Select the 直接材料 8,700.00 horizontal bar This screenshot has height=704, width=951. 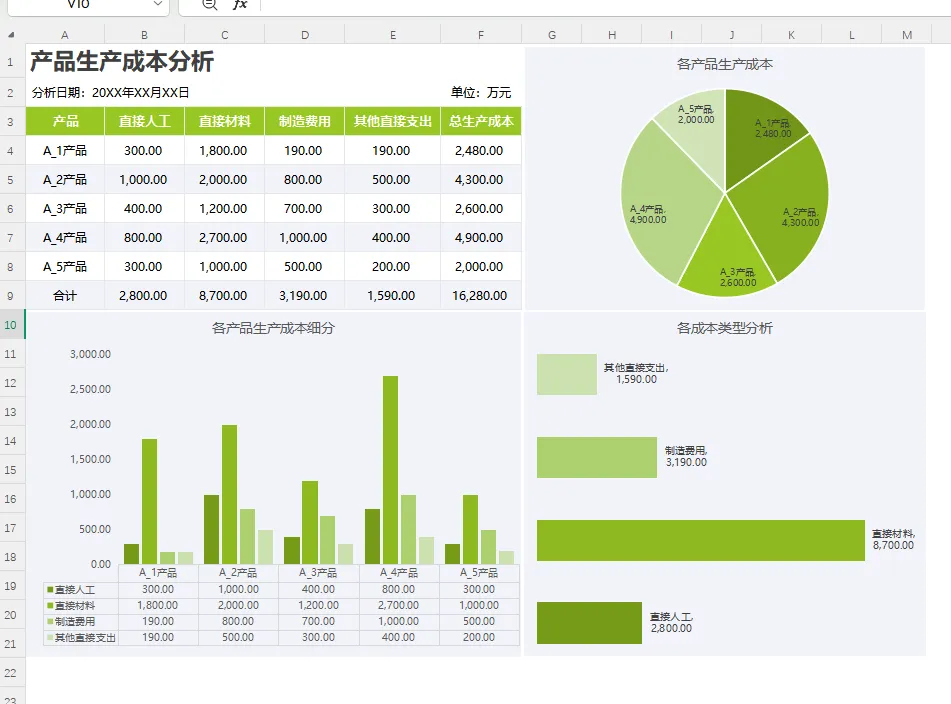pyautogui.click(x=701, y=540)
